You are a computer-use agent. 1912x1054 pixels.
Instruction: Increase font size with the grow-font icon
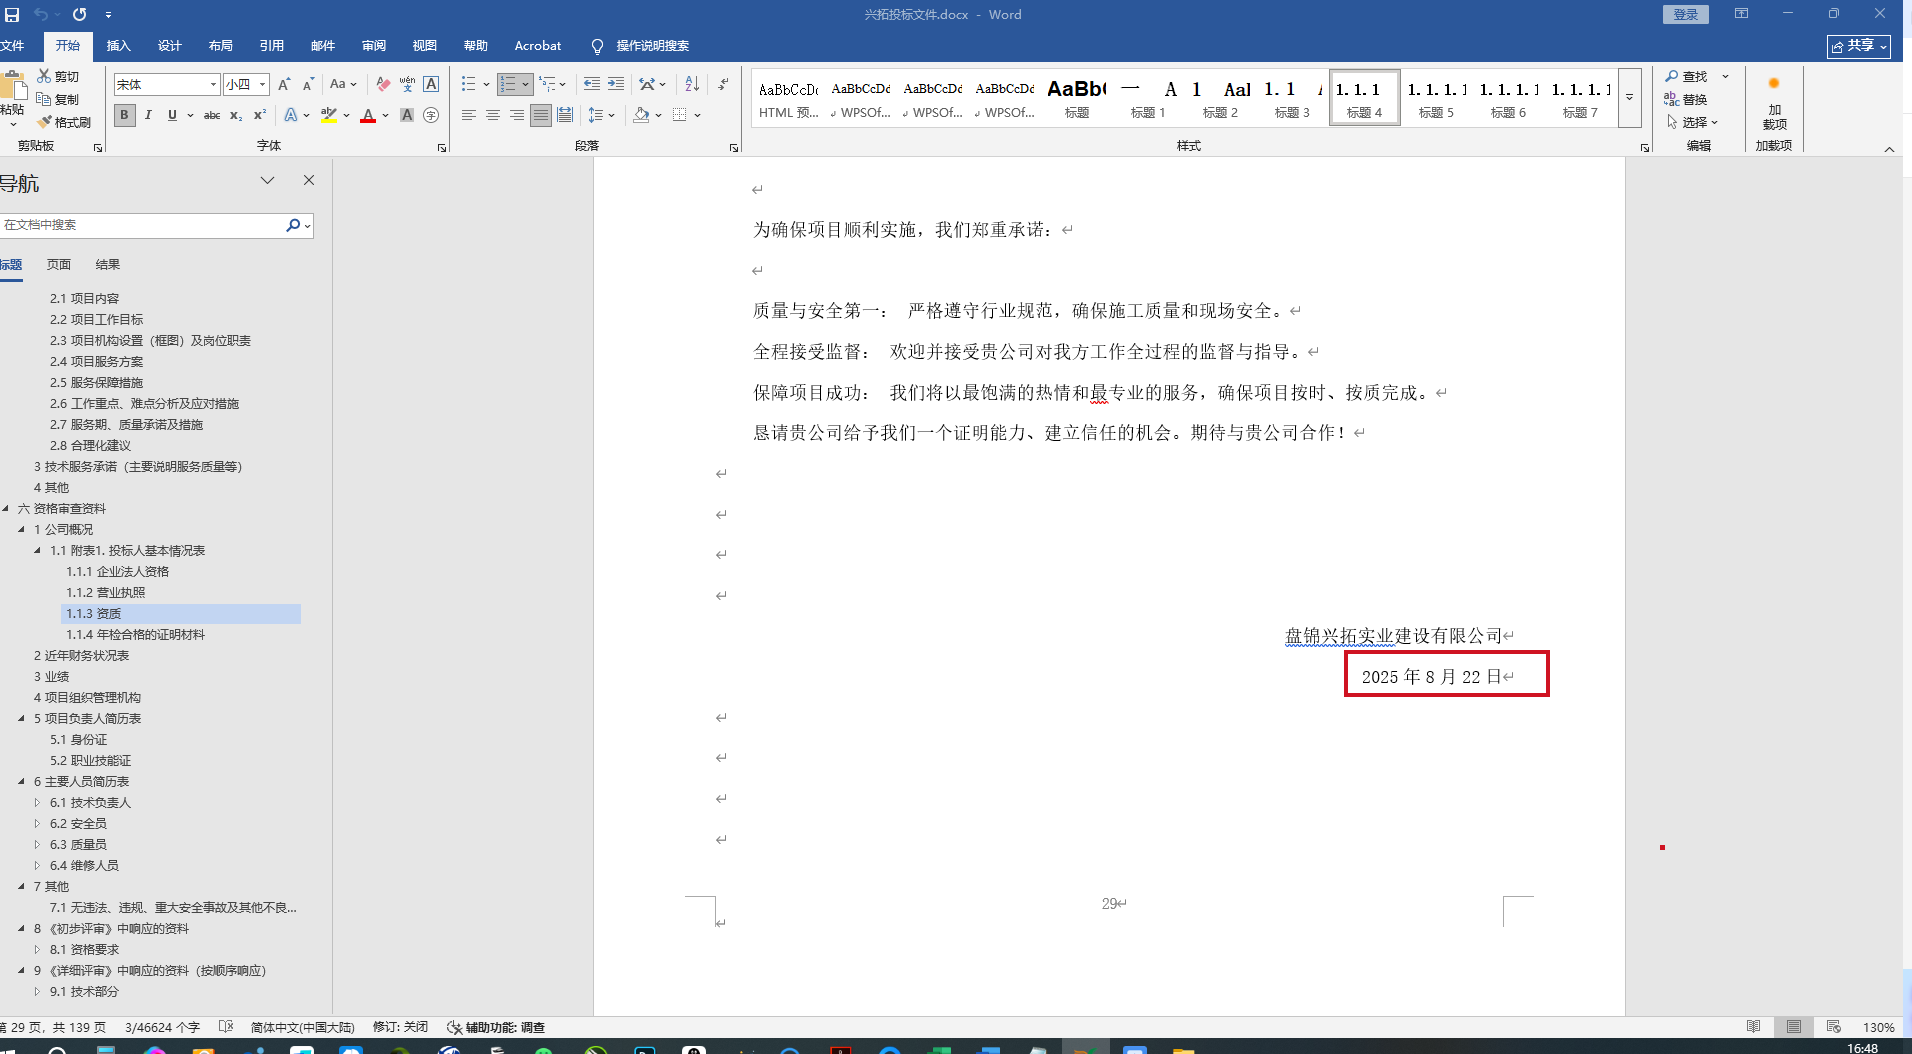[x=285, y=84]
